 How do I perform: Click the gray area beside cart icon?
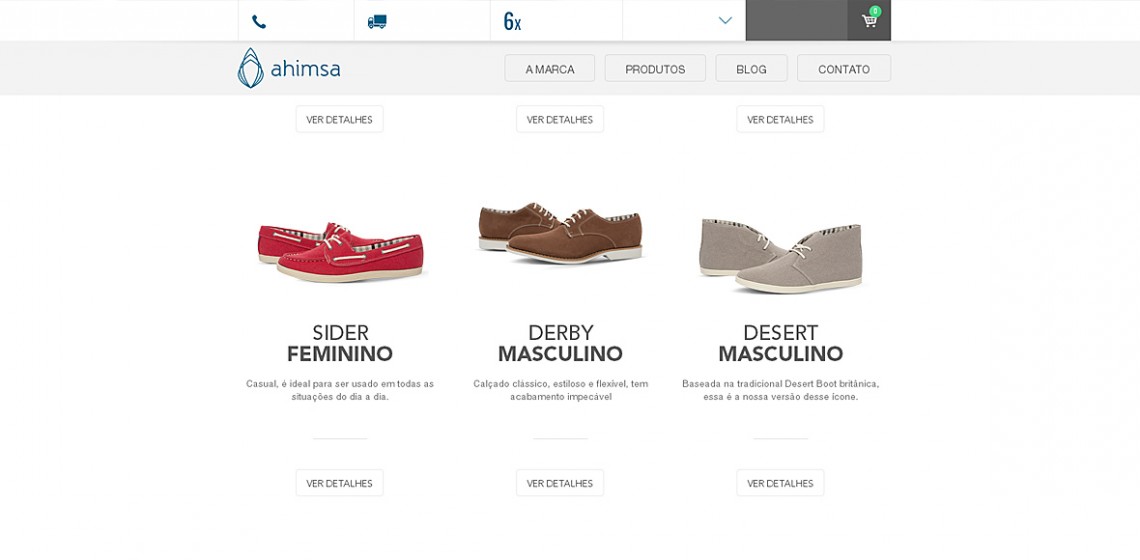click(x=796, y=20)
